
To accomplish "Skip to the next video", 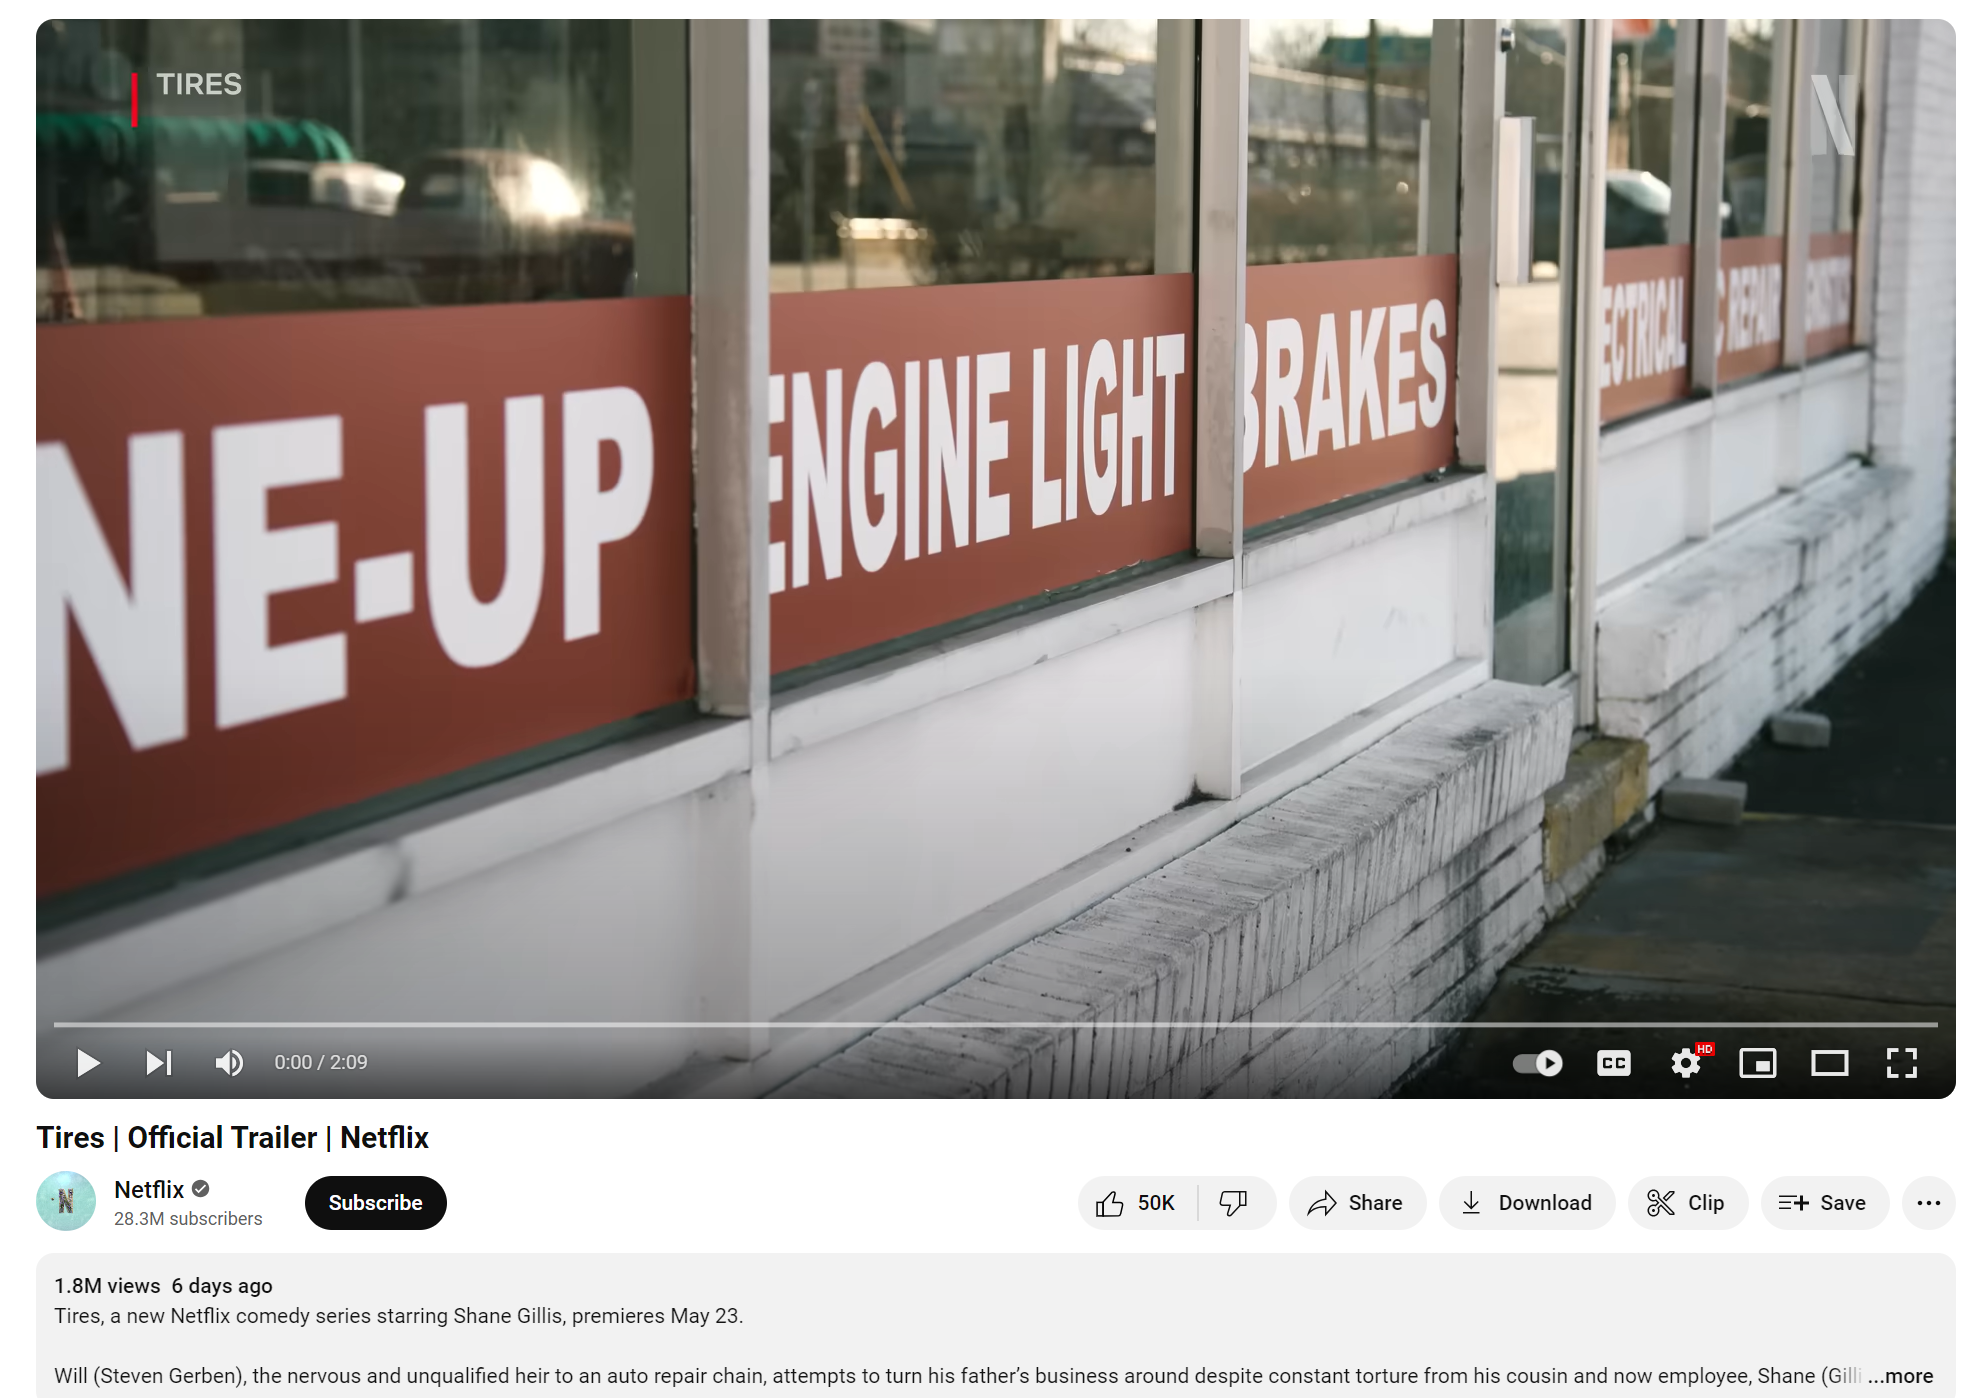I will pos(159,1062).
